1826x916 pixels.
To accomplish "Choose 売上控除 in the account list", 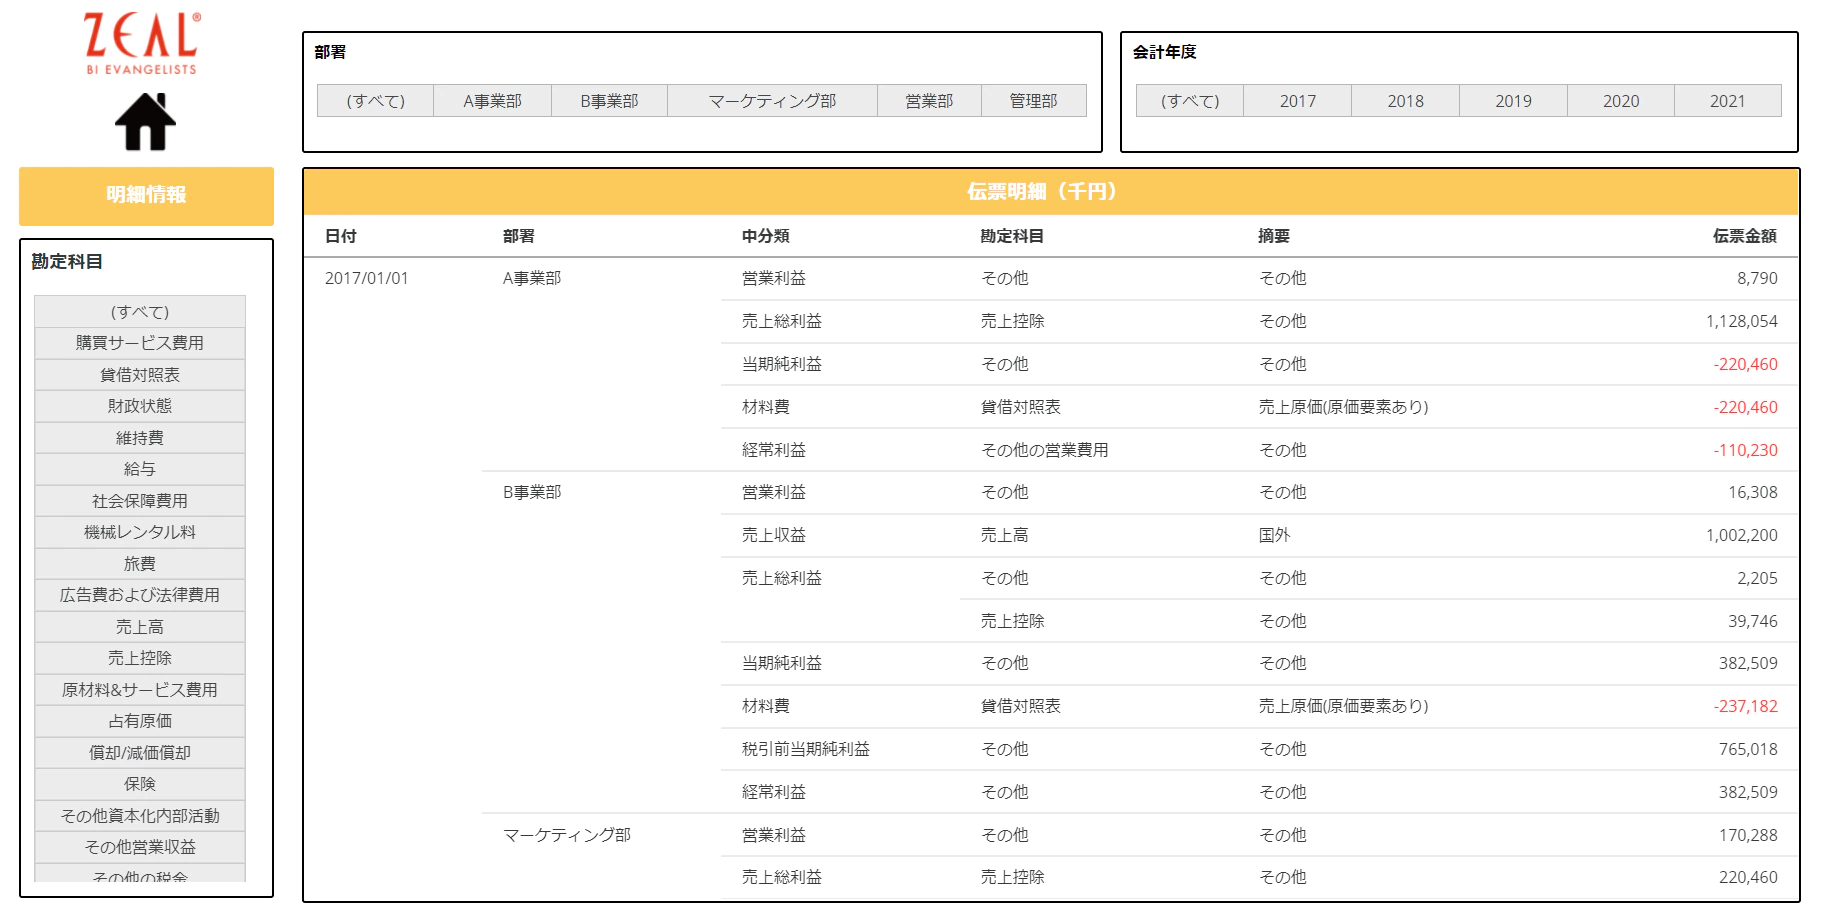I will point(140,658).
